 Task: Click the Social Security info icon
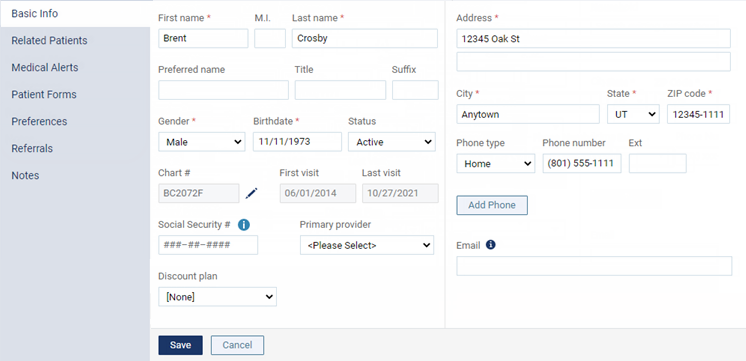(244, 225)
